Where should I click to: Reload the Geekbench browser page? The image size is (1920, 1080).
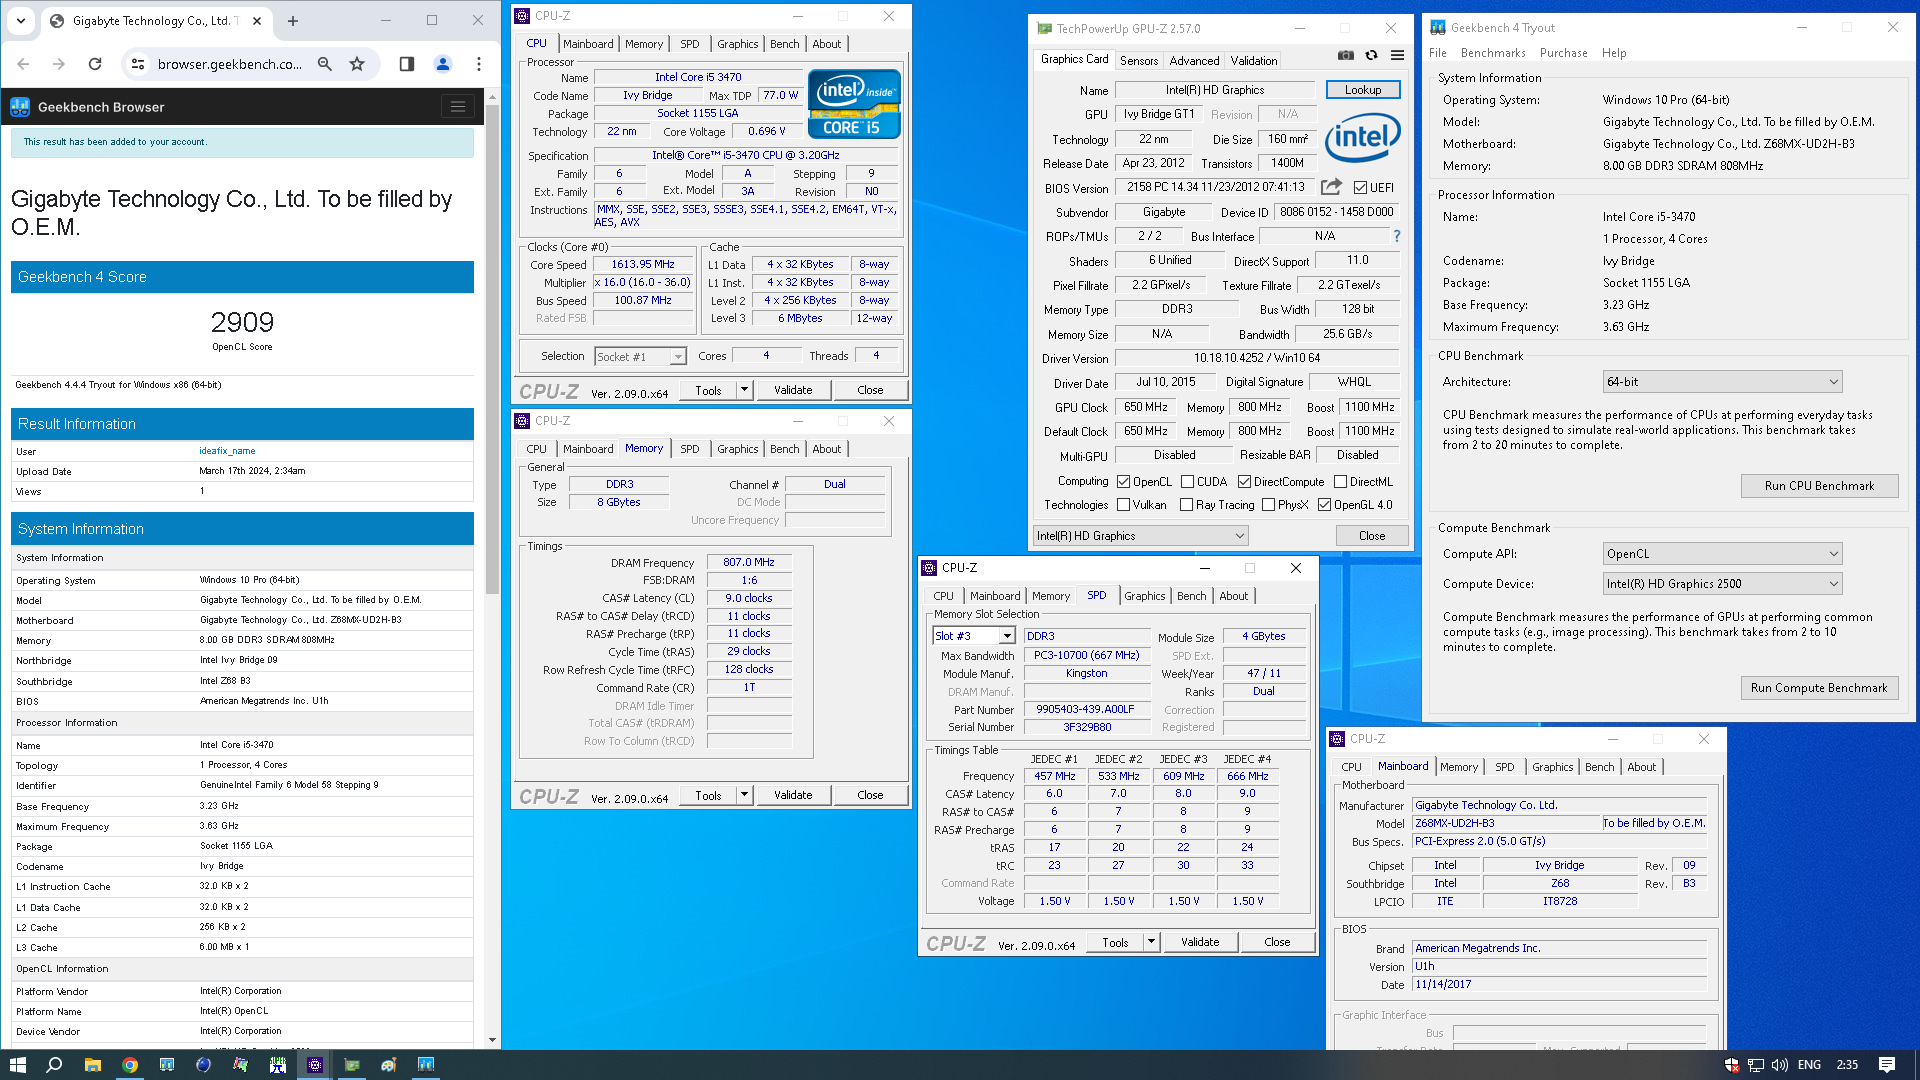coord(95,64)
